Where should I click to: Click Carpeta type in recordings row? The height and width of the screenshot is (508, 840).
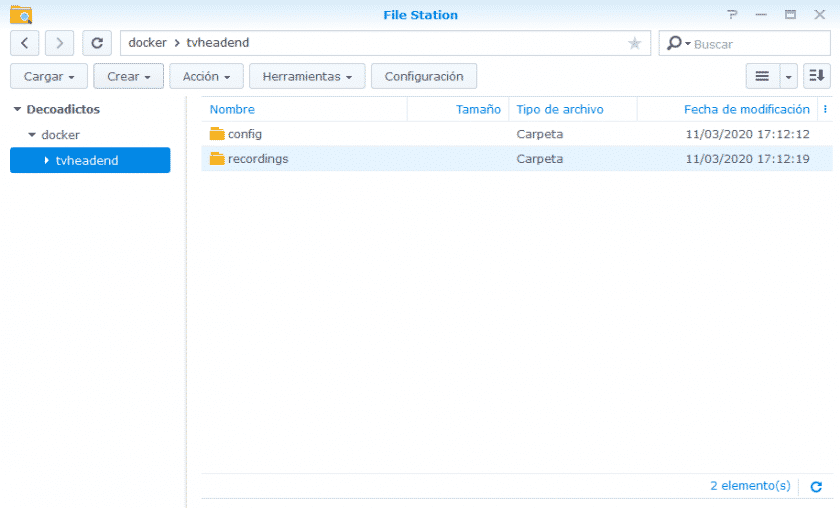pyautogui.click(x=539, y=159)
